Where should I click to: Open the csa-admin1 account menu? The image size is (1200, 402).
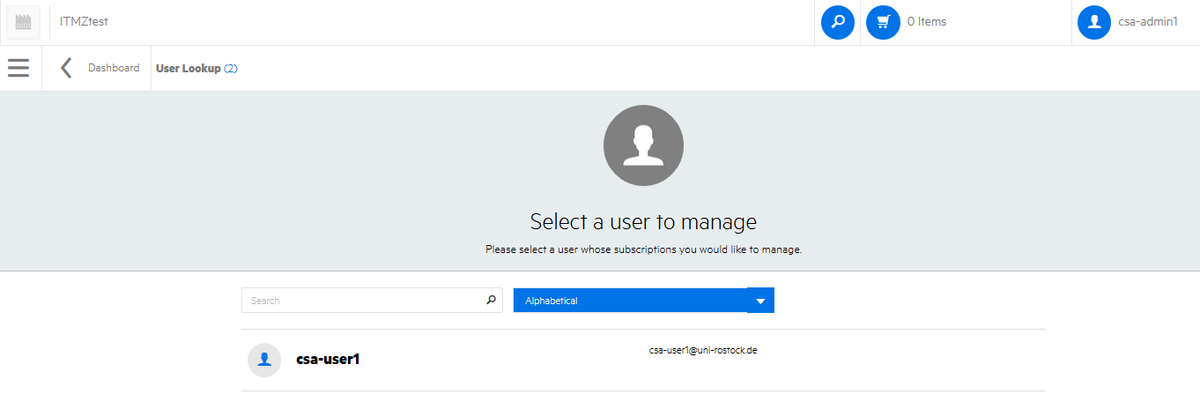click(x=1135, y=22)
